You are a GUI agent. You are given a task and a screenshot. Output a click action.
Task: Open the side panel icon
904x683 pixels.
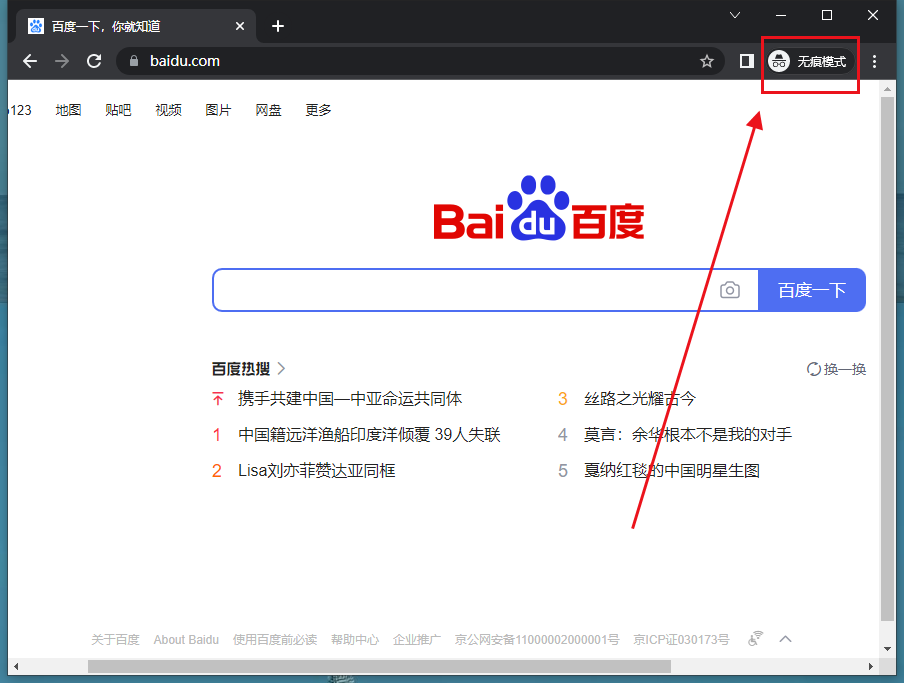pyautogui.click(x=747, y=61)
